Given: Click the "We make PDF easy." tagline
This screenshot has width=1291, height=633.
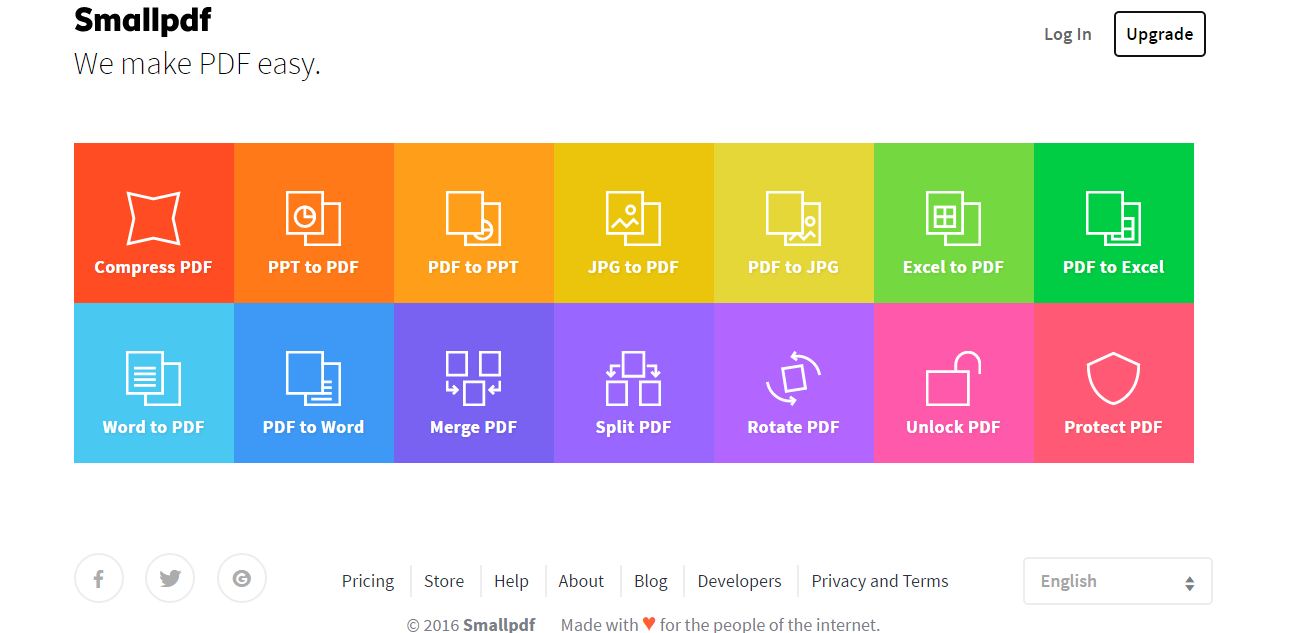Looking at the screenshot, I should point(197,65).
